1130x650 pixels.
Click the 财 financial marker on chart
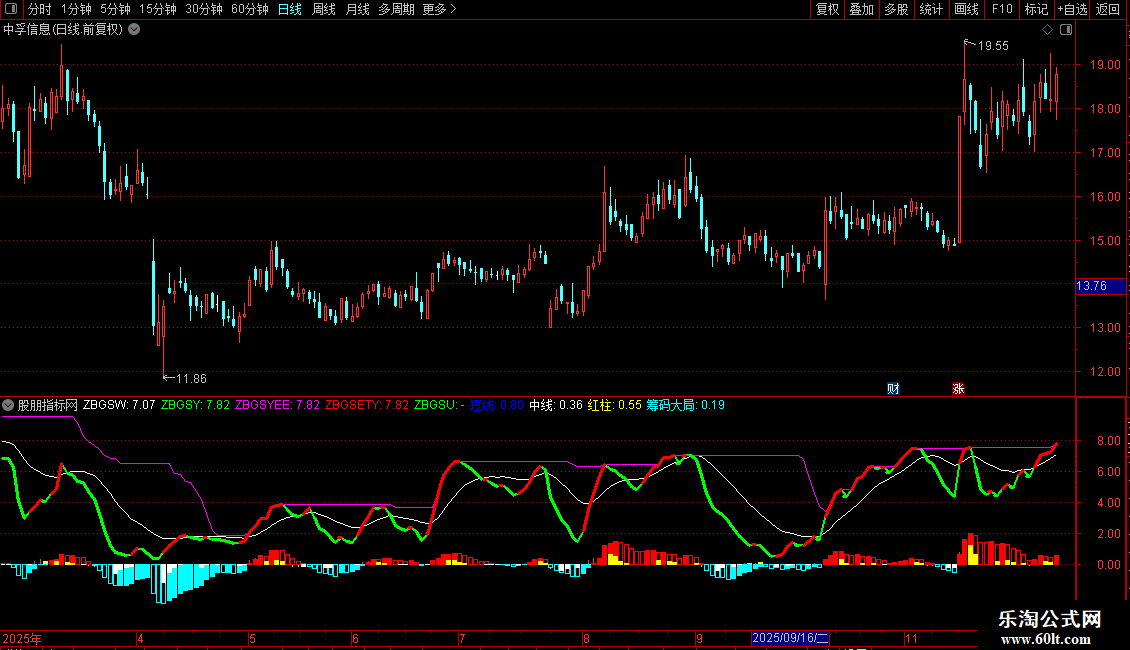tap(894, 389)
